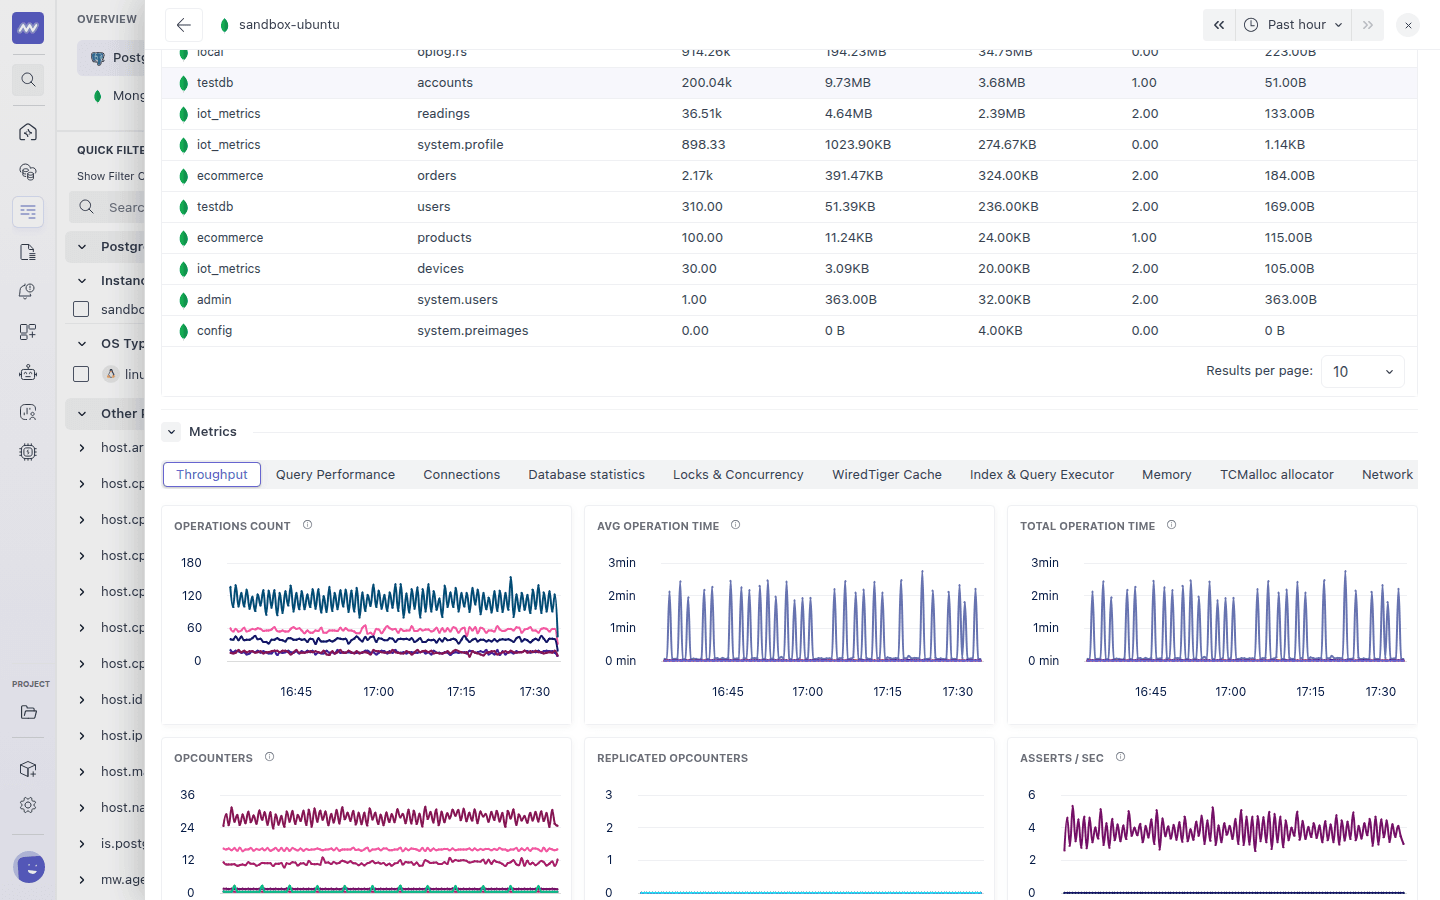Screen dimensions: 1440x900
Task: Click info icon next to Total Operation Time
Action: (1171, 525)
